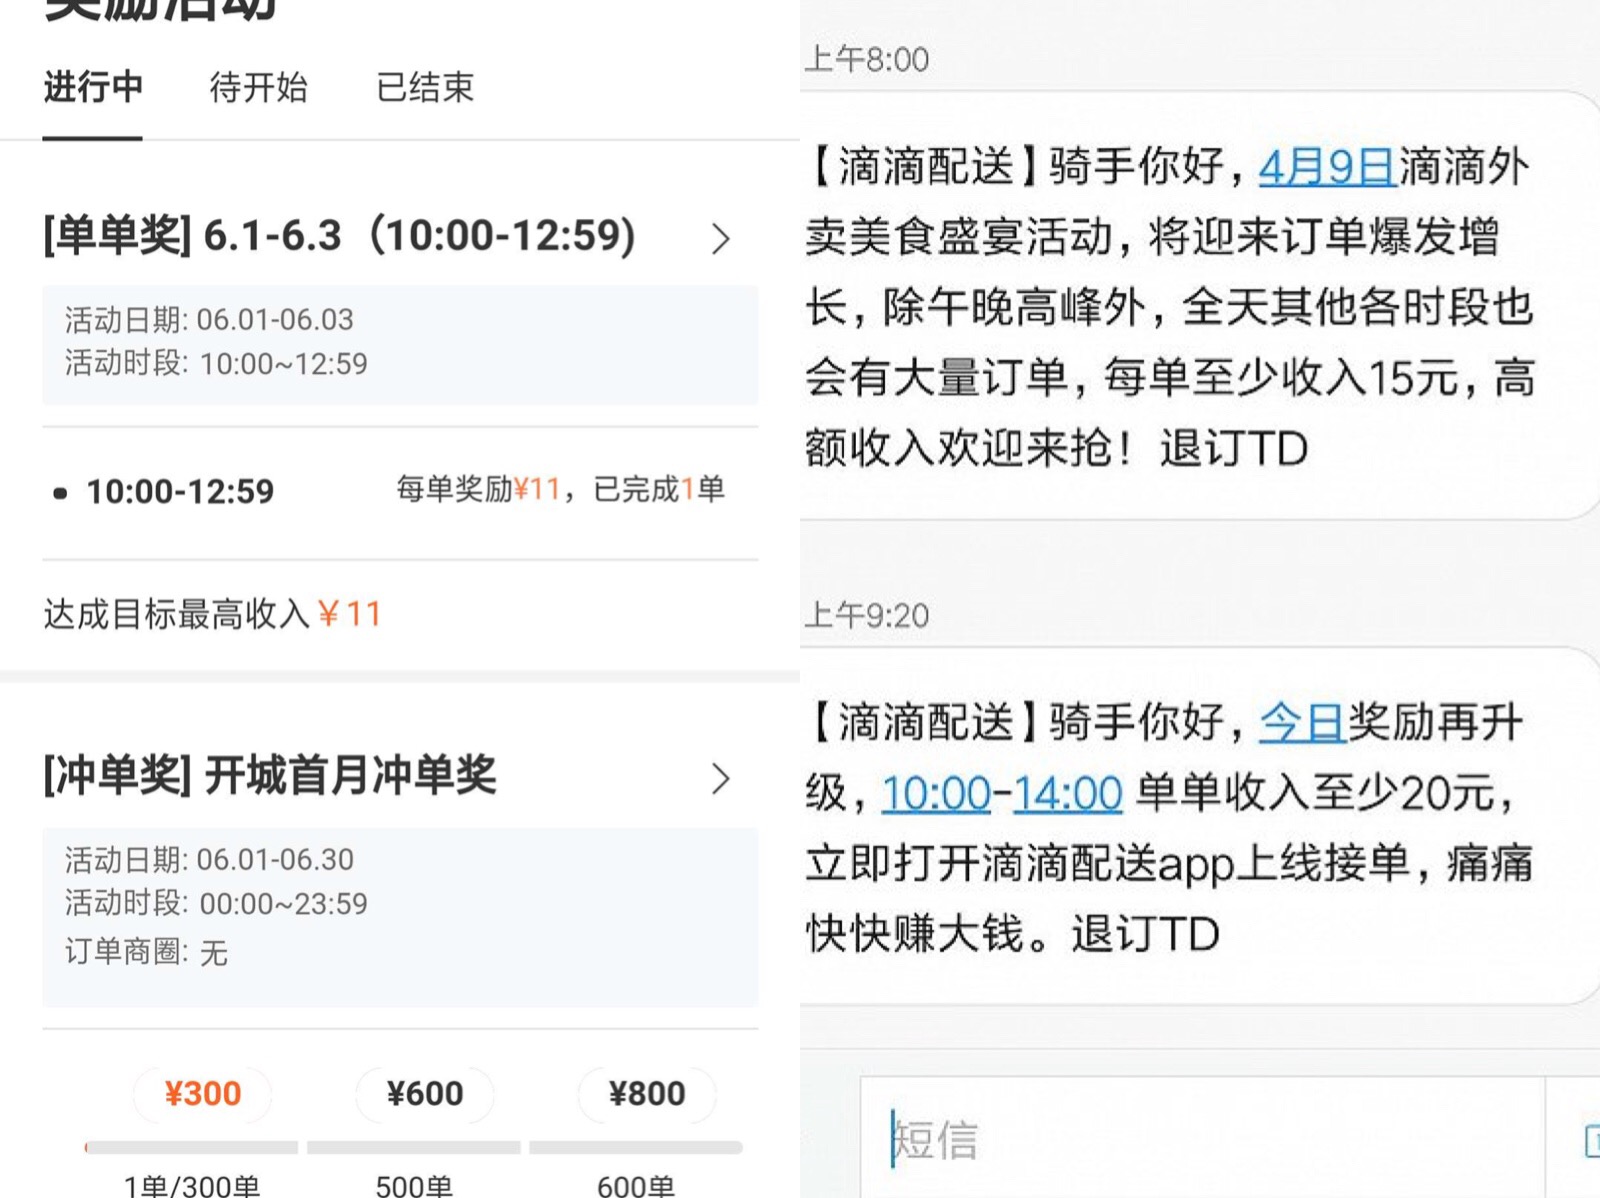The width and height of the screenshot is (1600, 1198).
Task: Open the [冲单奖] 开城首月冲单奖 title
Action: coord(270,776)
